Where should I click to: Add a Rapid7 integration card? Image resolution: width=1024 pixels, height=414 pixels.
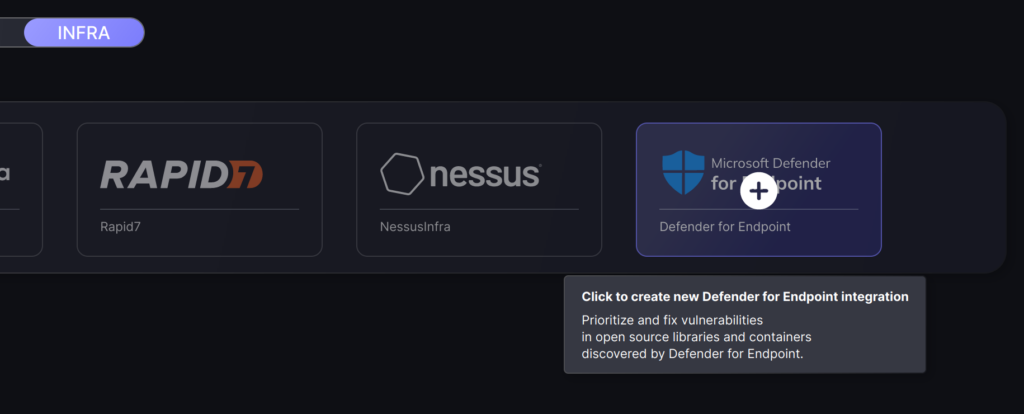(199, 189)
